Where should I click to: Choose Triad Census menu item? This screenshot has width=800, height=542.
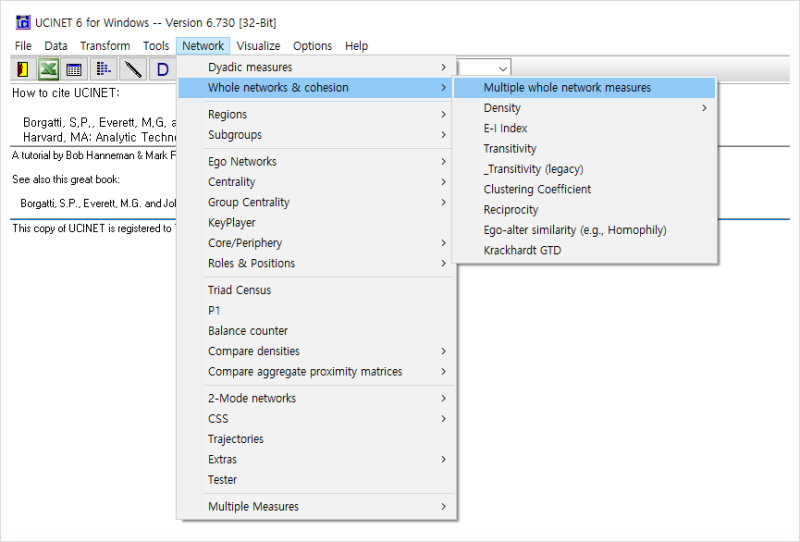coord(316,290)
